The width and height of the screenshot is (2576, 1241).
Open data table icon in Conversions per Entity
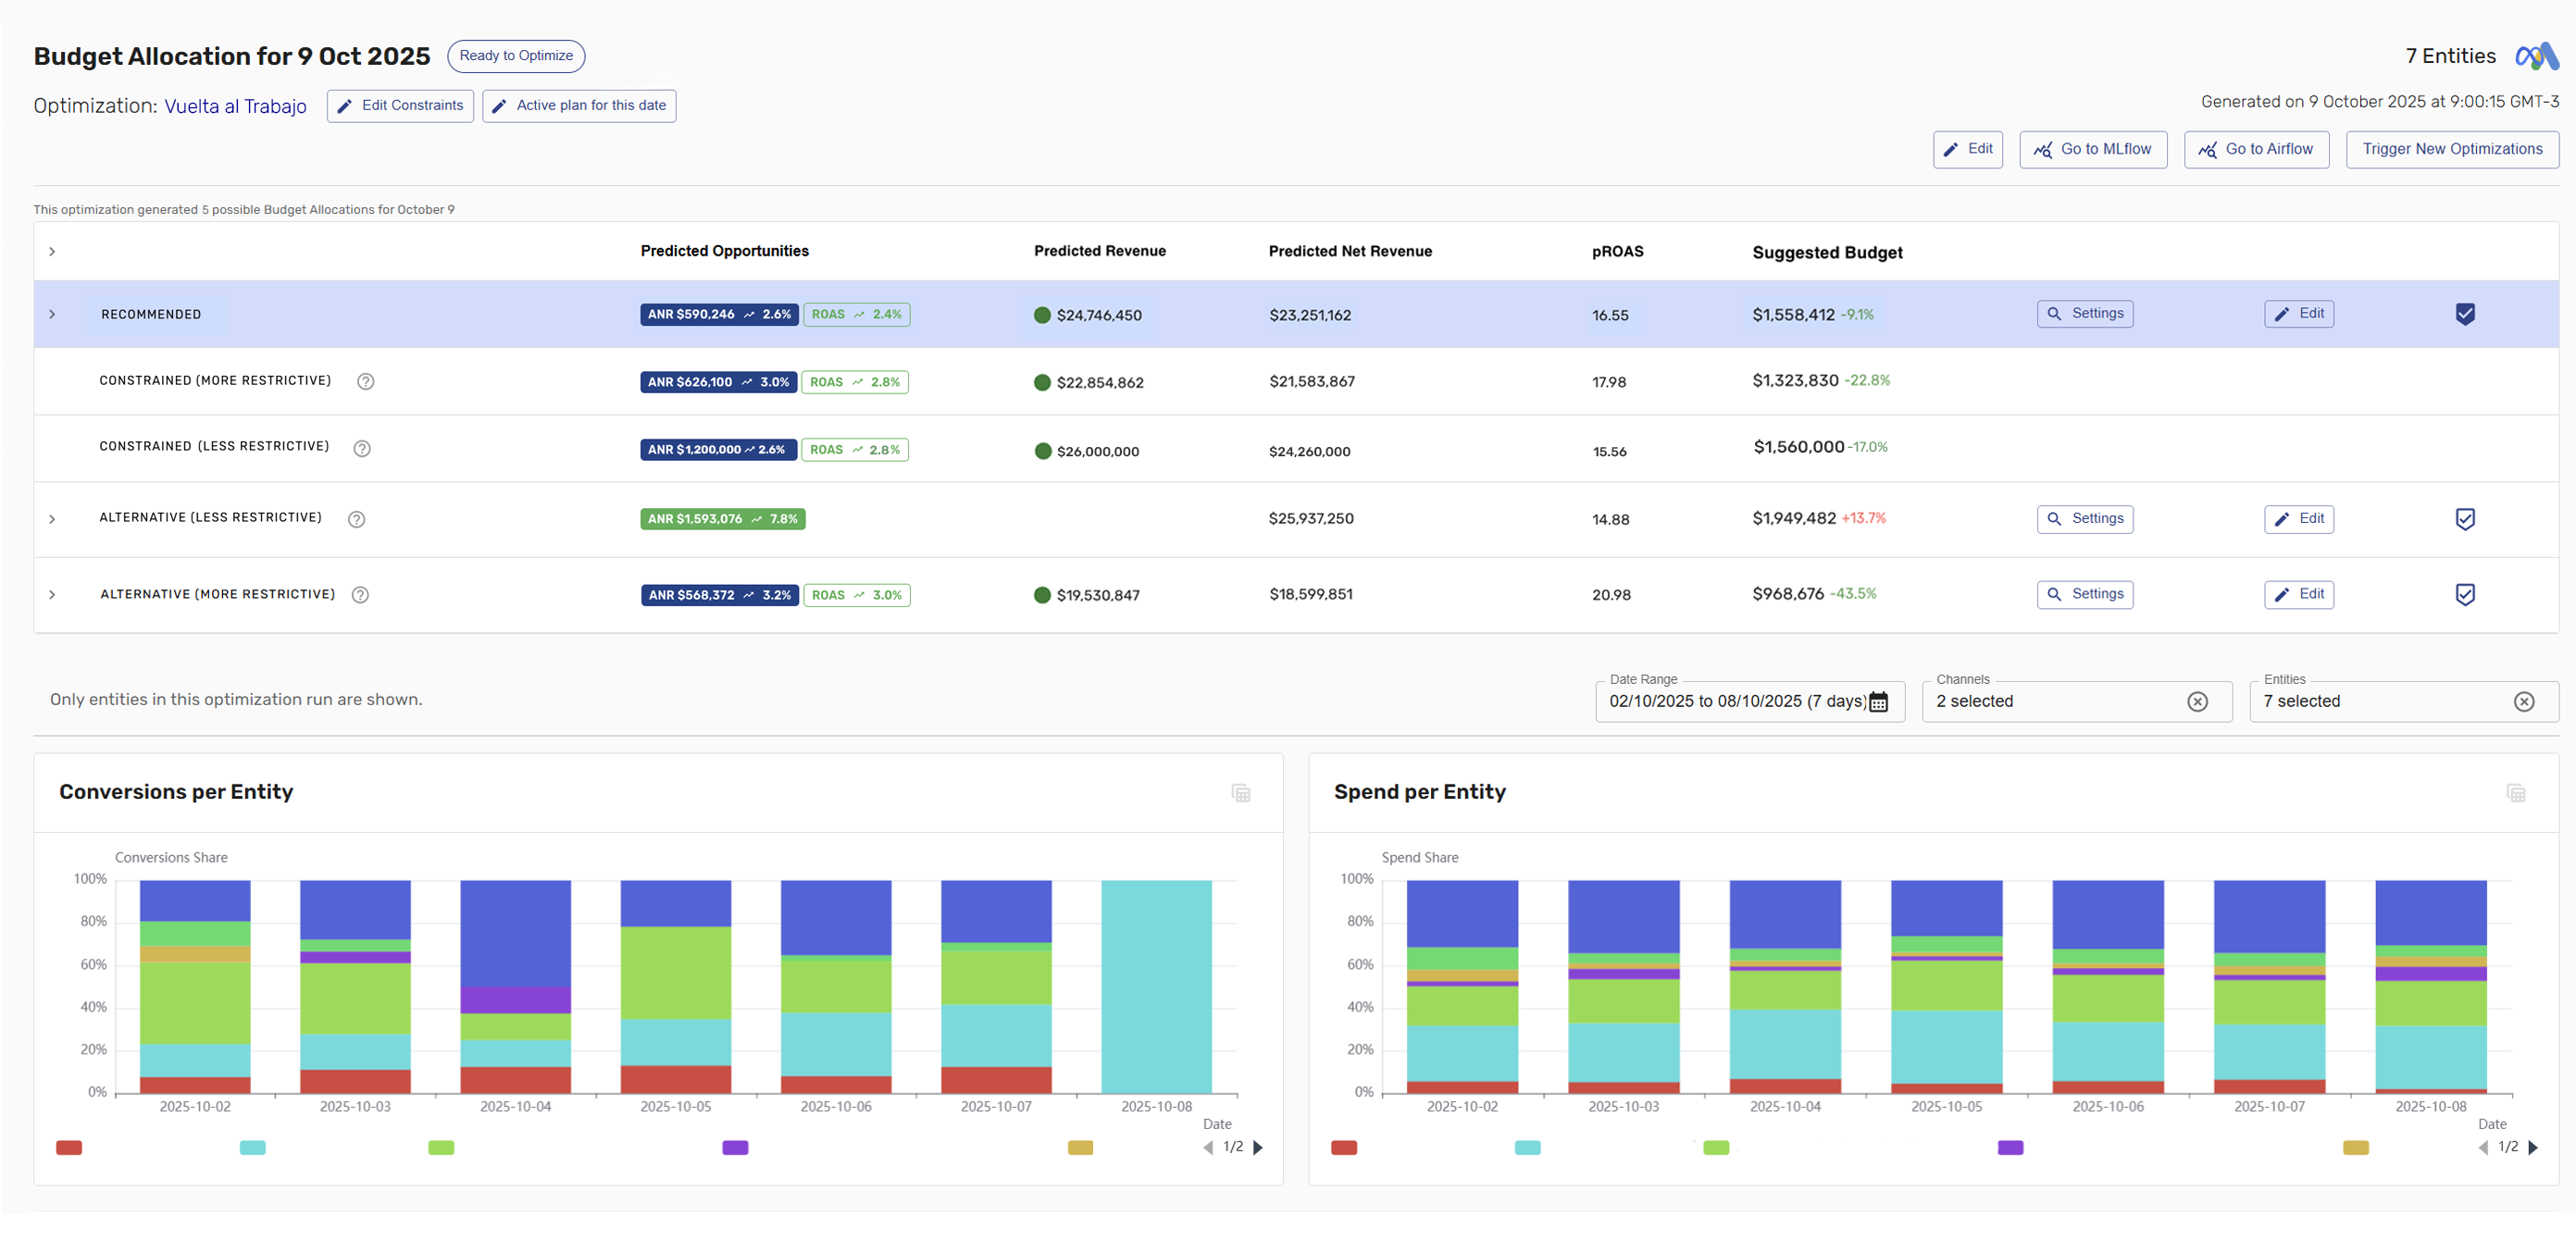pyautogui.click(x=1241, y=793)
